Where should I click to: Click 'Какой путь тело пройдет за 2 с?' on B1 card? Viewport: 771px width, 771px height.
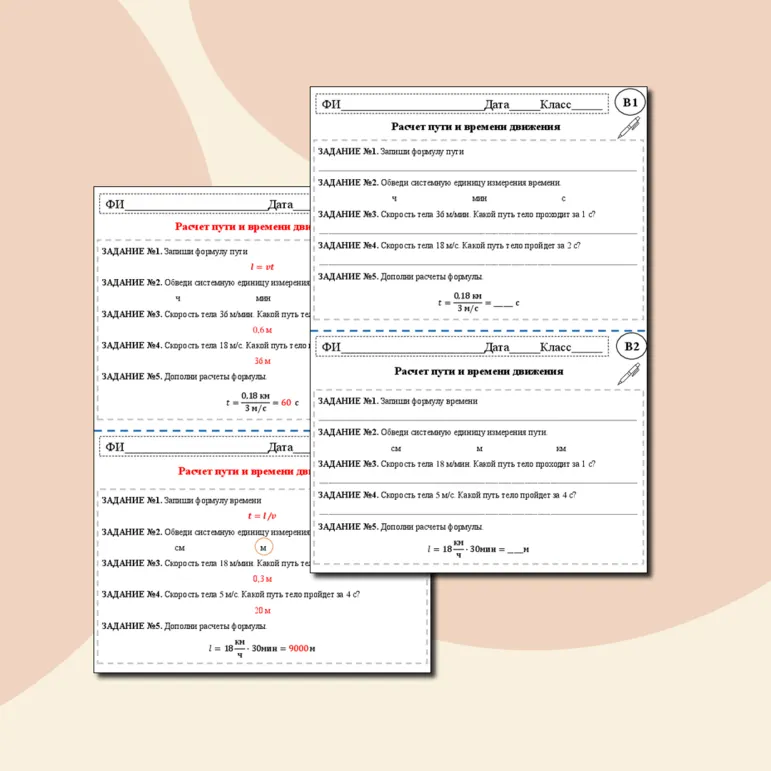(x=521, y=245)
